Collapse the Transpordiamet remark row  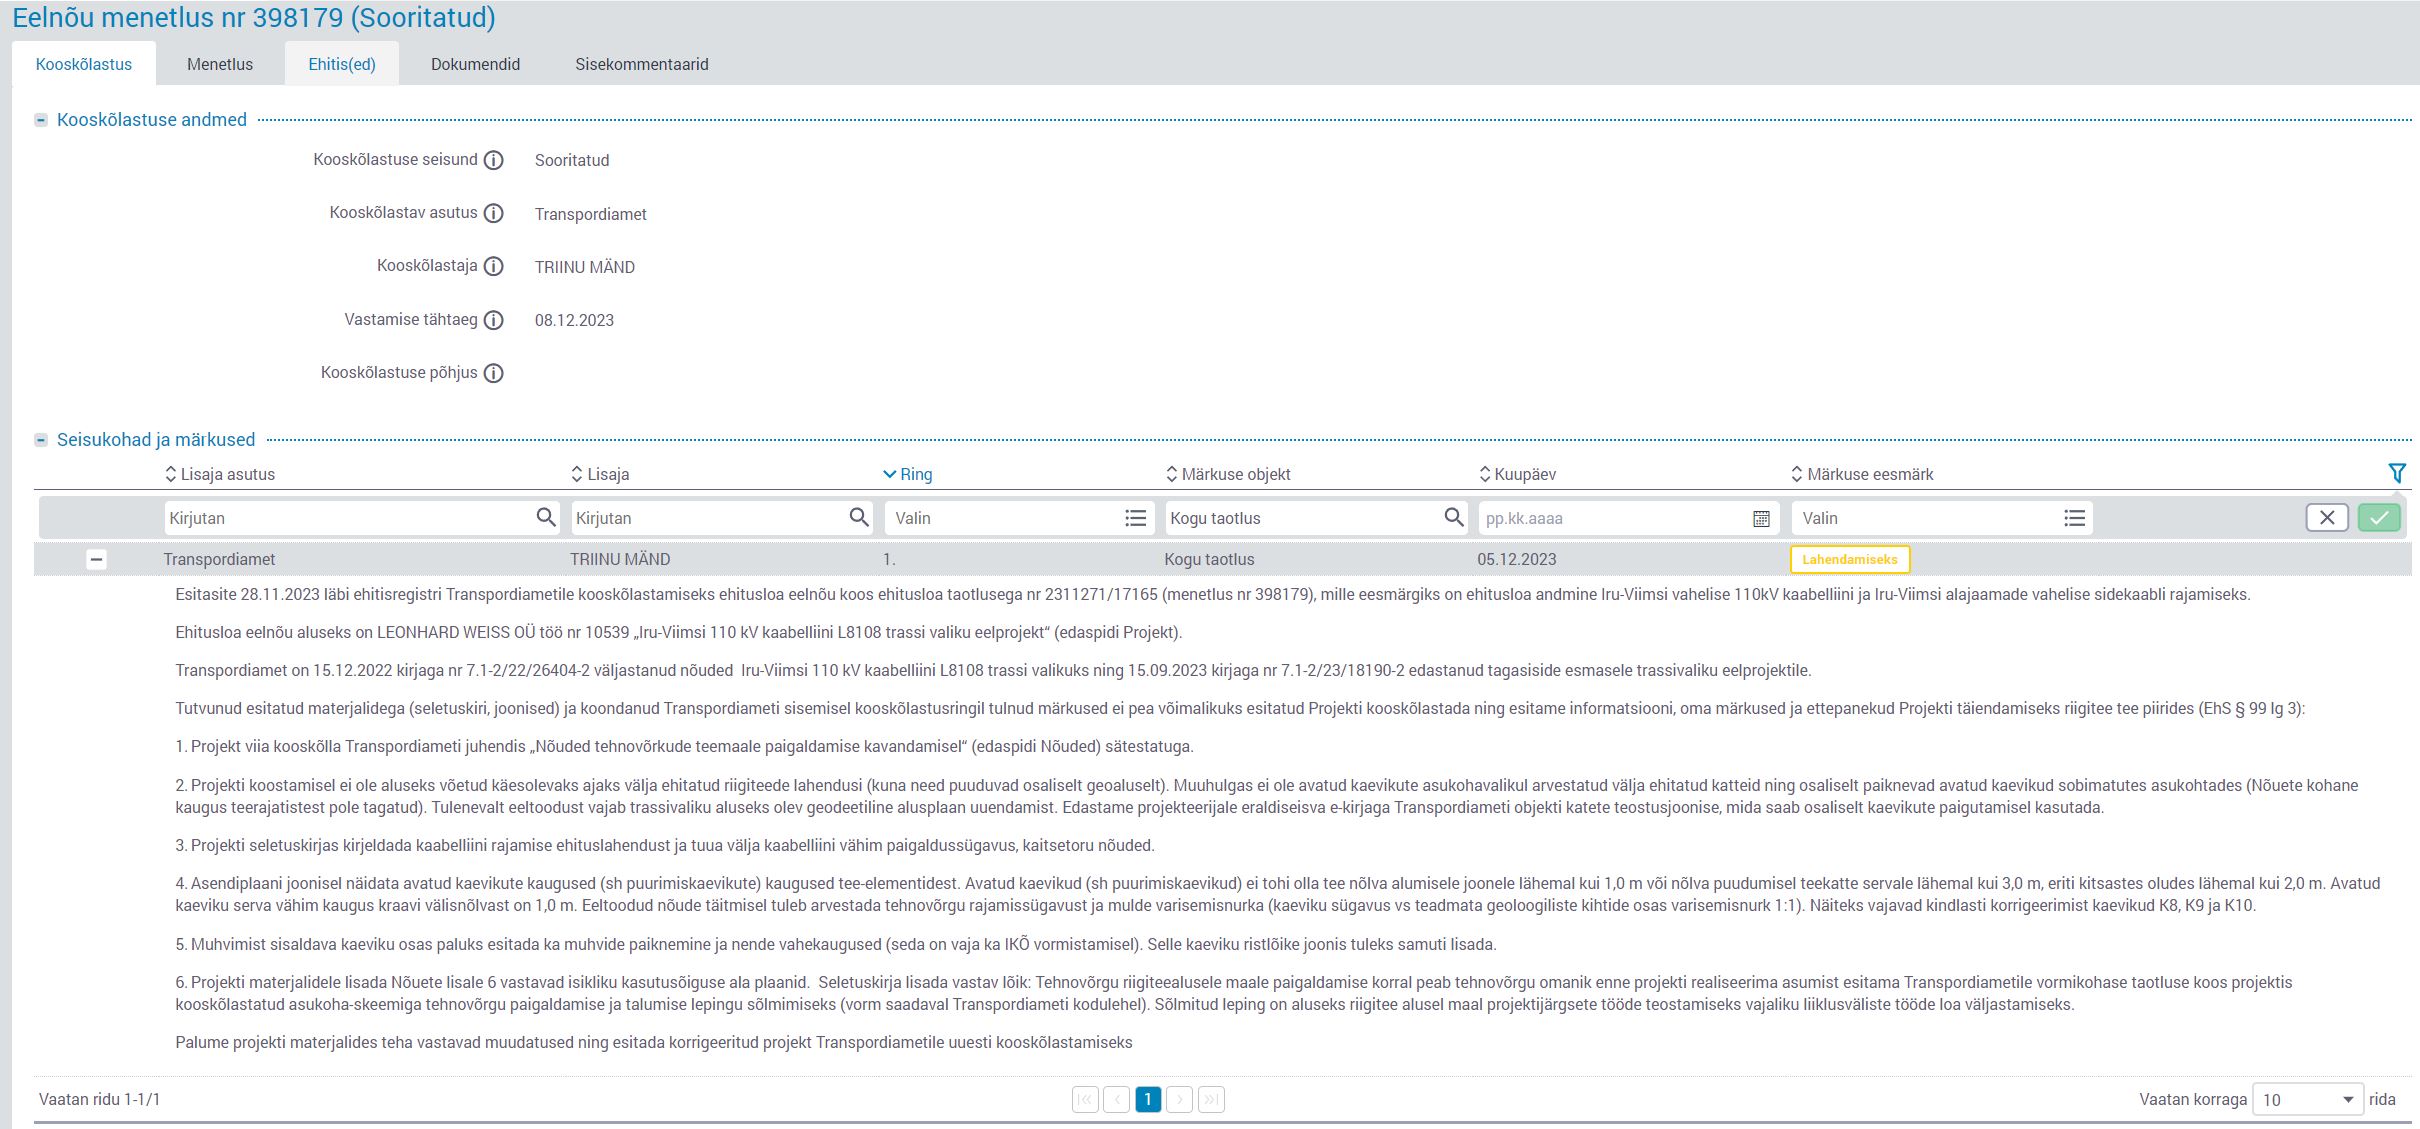pyautogui.click(x=96, y=560)
